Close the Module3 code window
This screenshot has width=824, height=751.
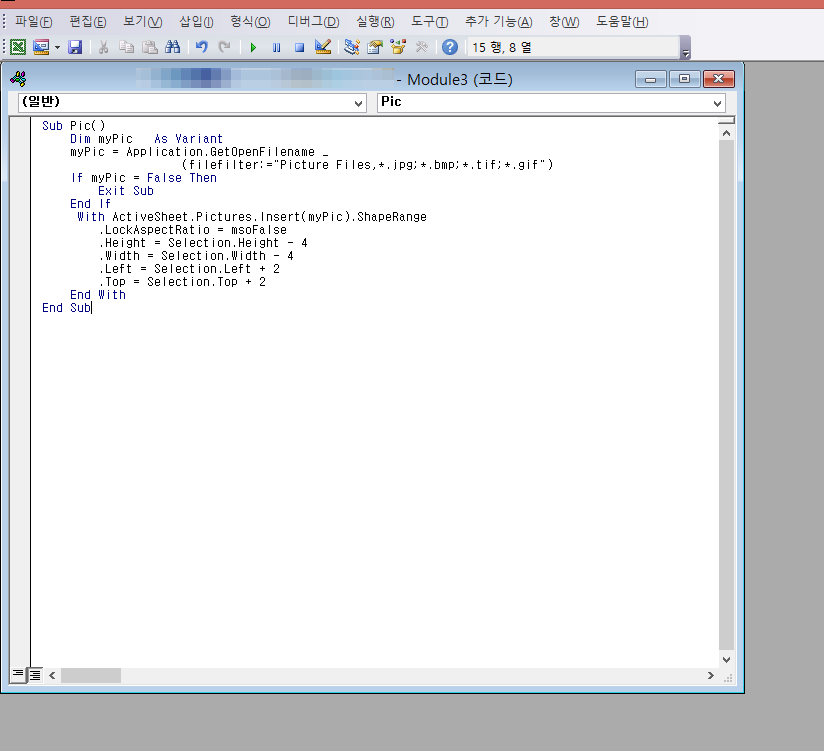(718, 79)
